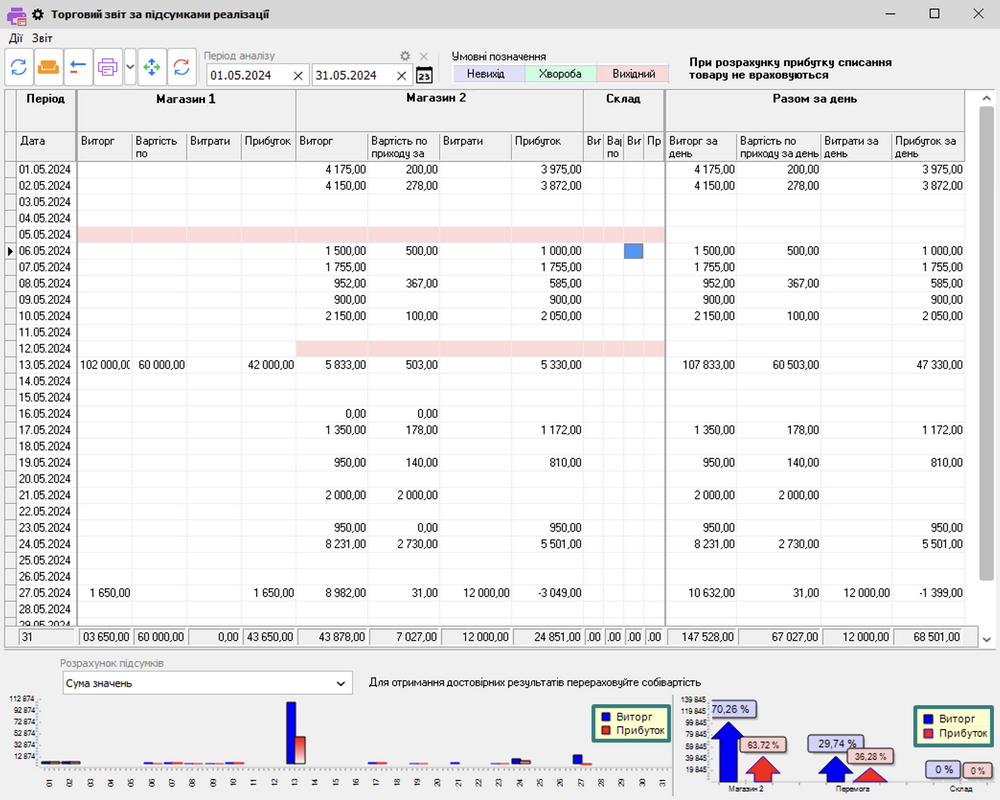This screenshot has height=800, width=1000.
Task: Click the gear icon near Період аналізу
Action: (x=405, y=55)
